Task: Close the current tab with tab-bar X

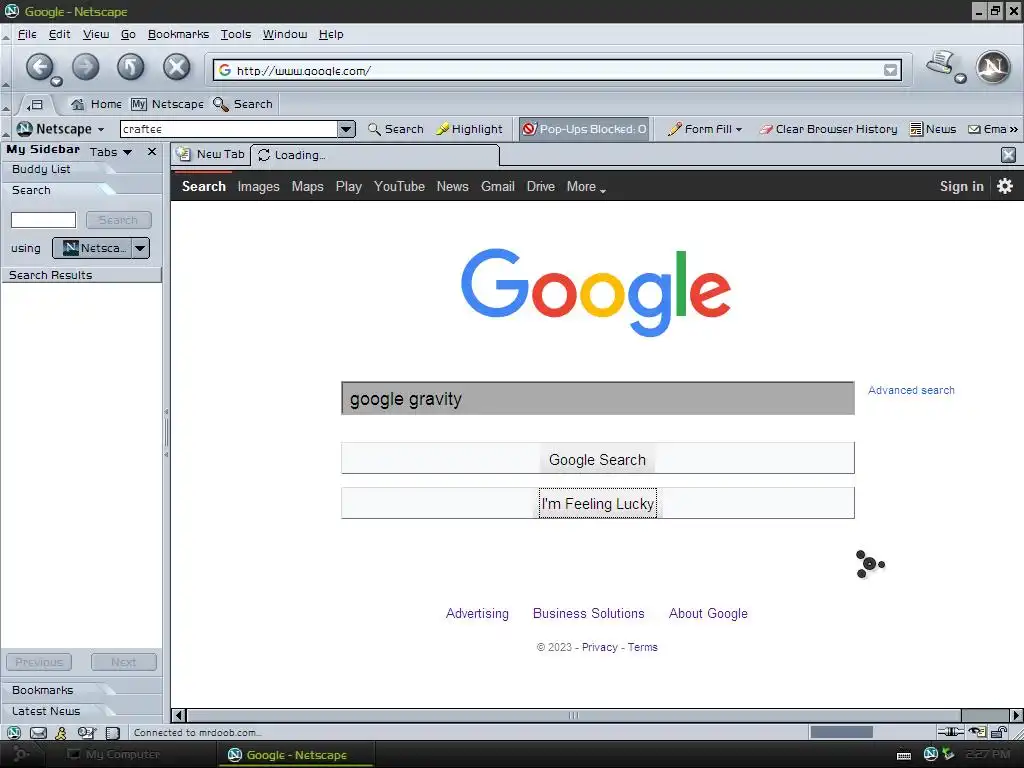Action: point(1008,155)
